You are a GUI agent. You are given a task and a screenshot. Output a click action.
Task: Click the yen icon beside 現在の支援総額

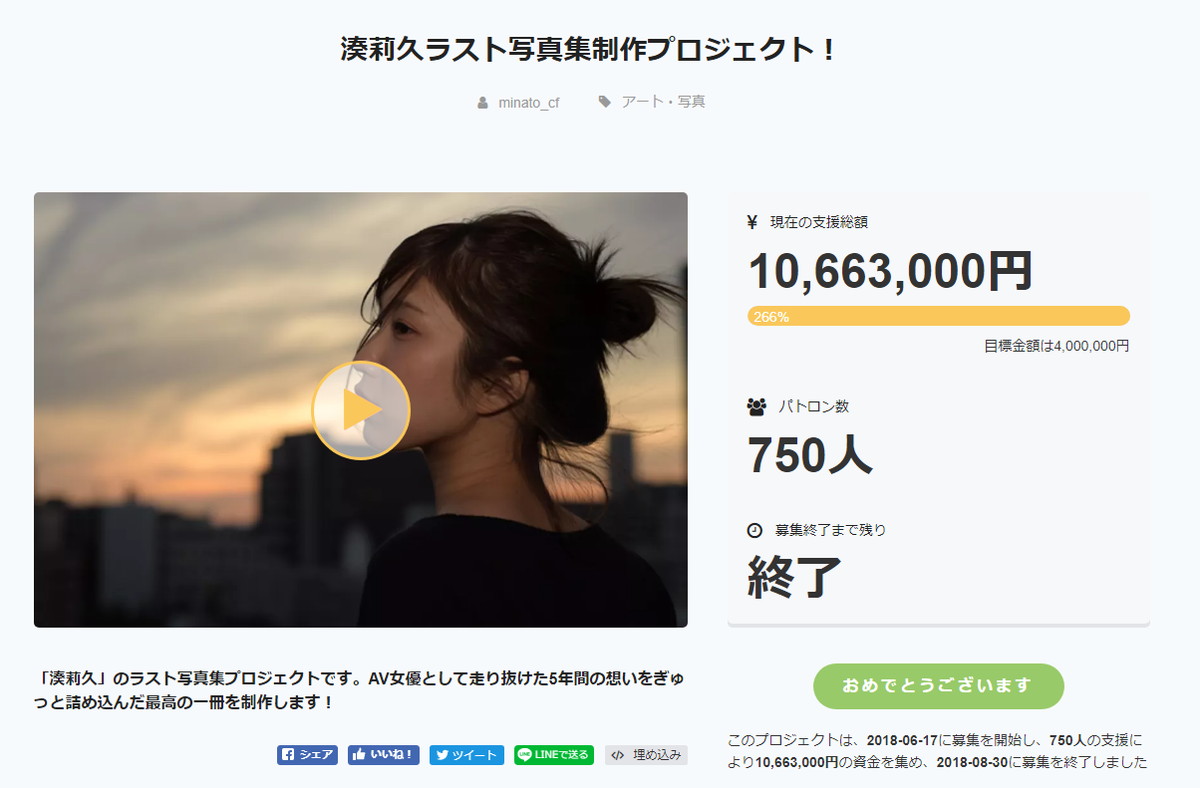click(752, 222)
